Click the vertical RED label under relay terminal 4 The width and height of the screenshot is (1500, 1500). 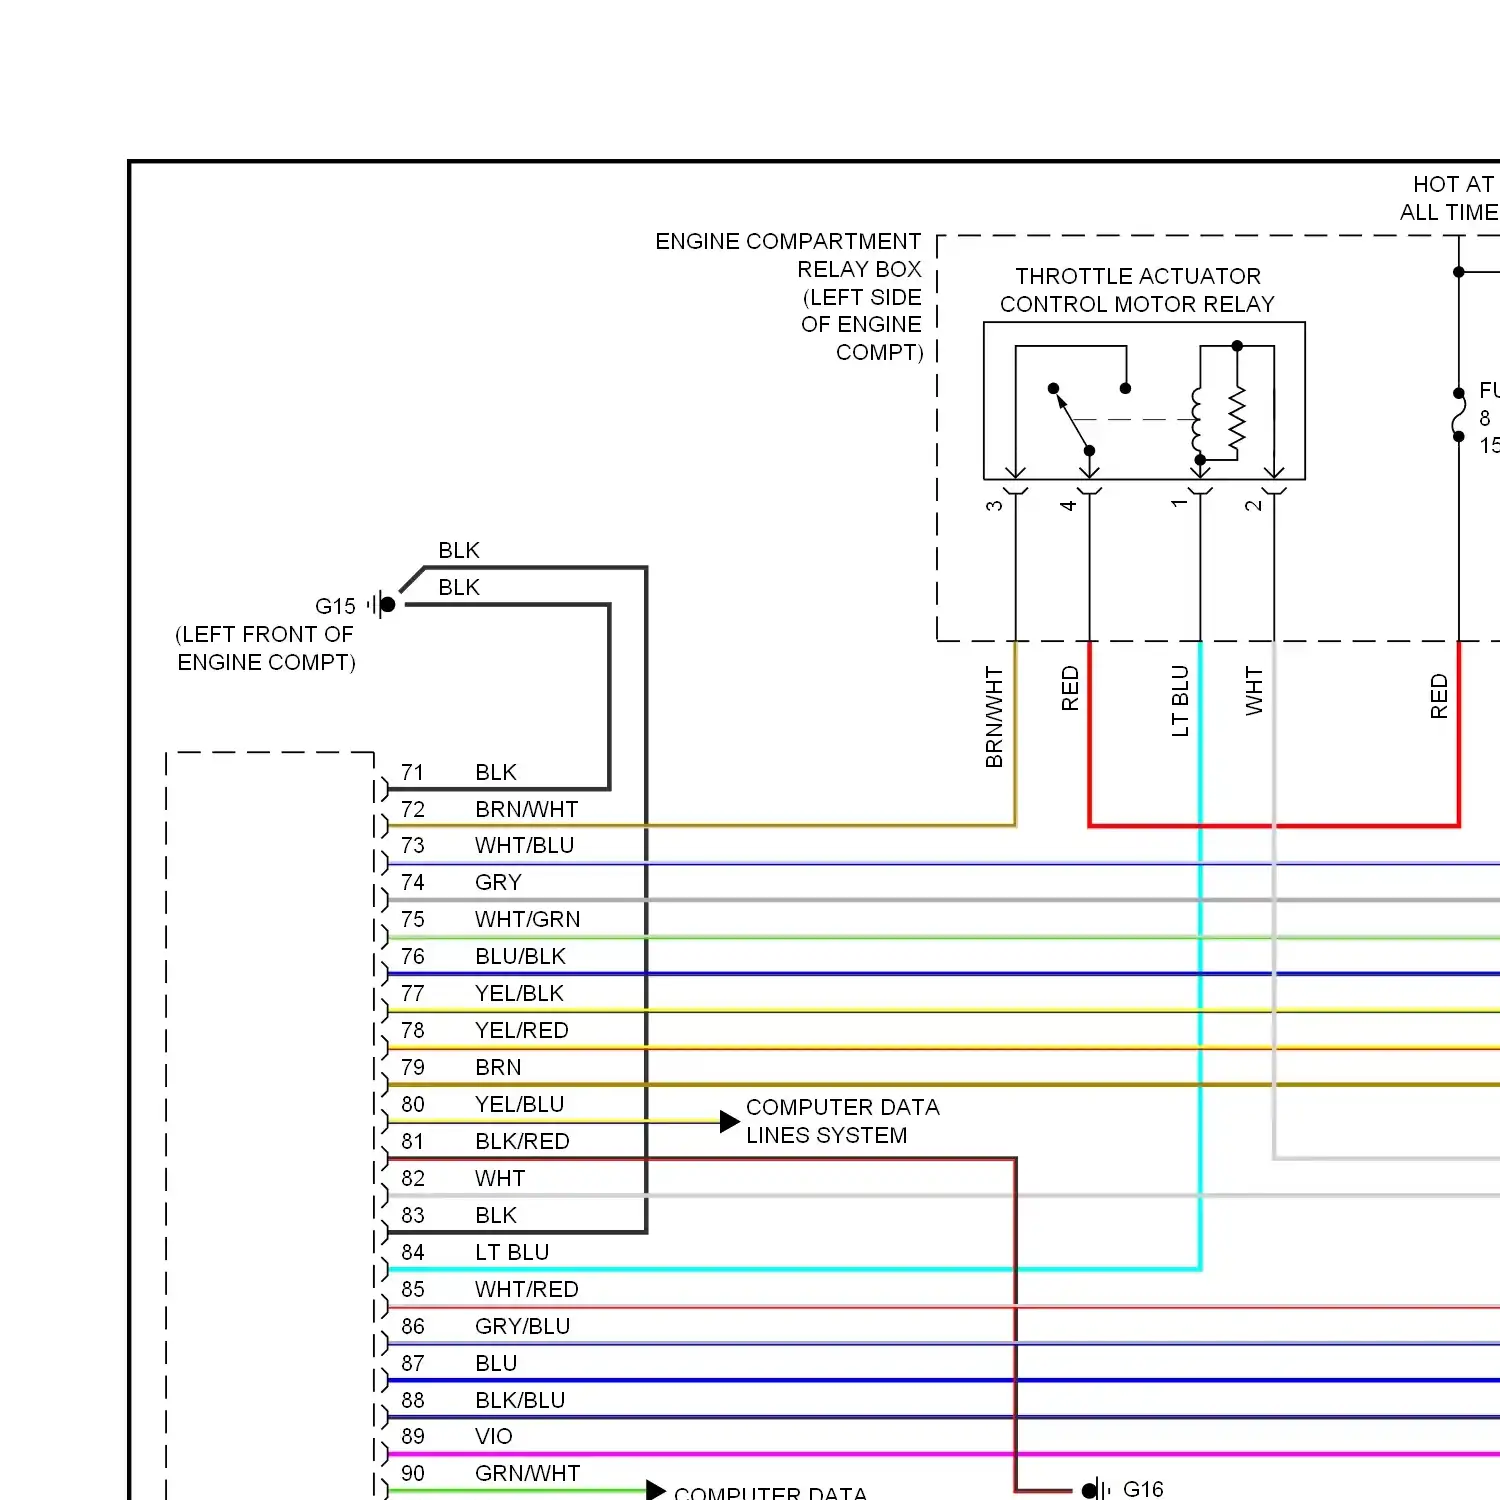point(1070,689)
